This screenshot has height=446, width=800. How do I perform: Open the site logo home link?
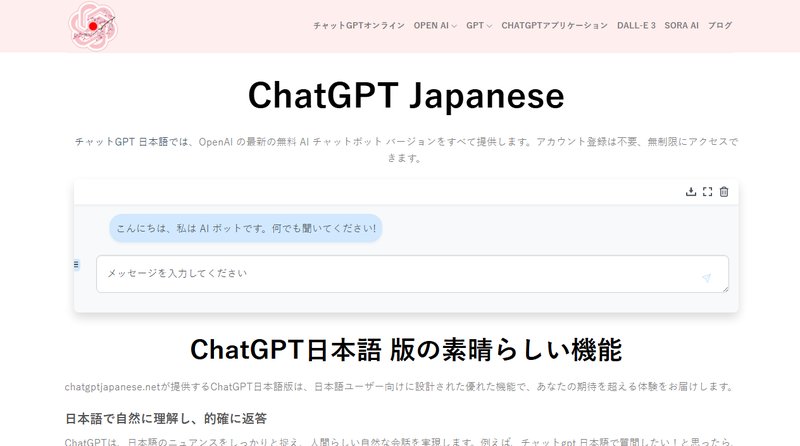point(92,26)
